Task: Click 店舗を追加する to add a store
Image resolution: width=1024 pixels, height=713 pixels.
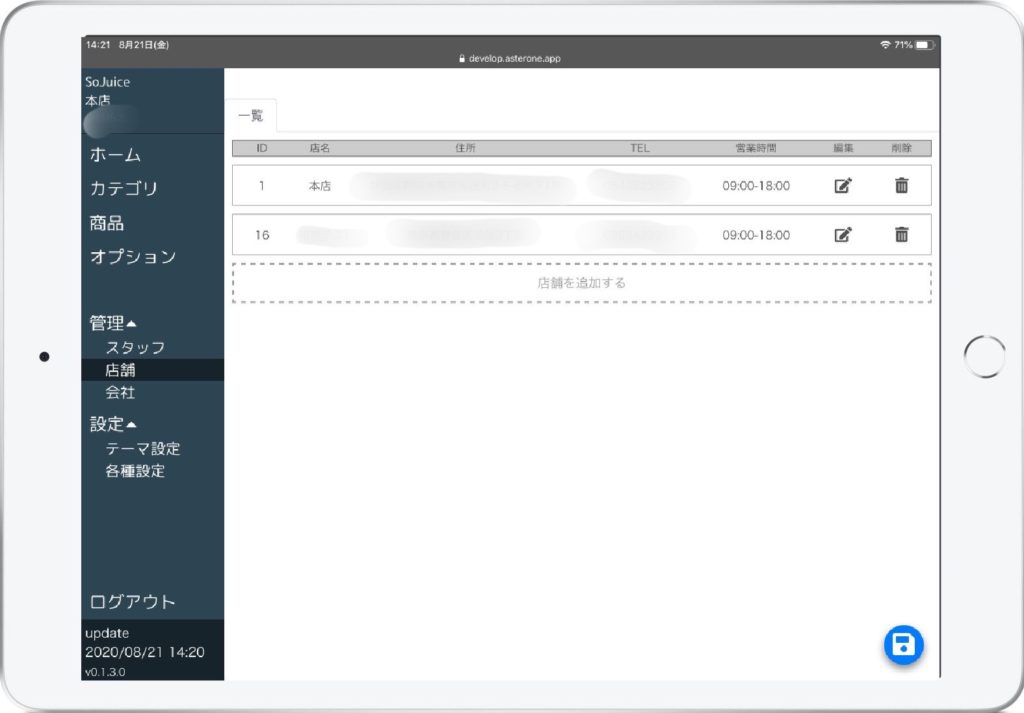Action: pos(581,283)
